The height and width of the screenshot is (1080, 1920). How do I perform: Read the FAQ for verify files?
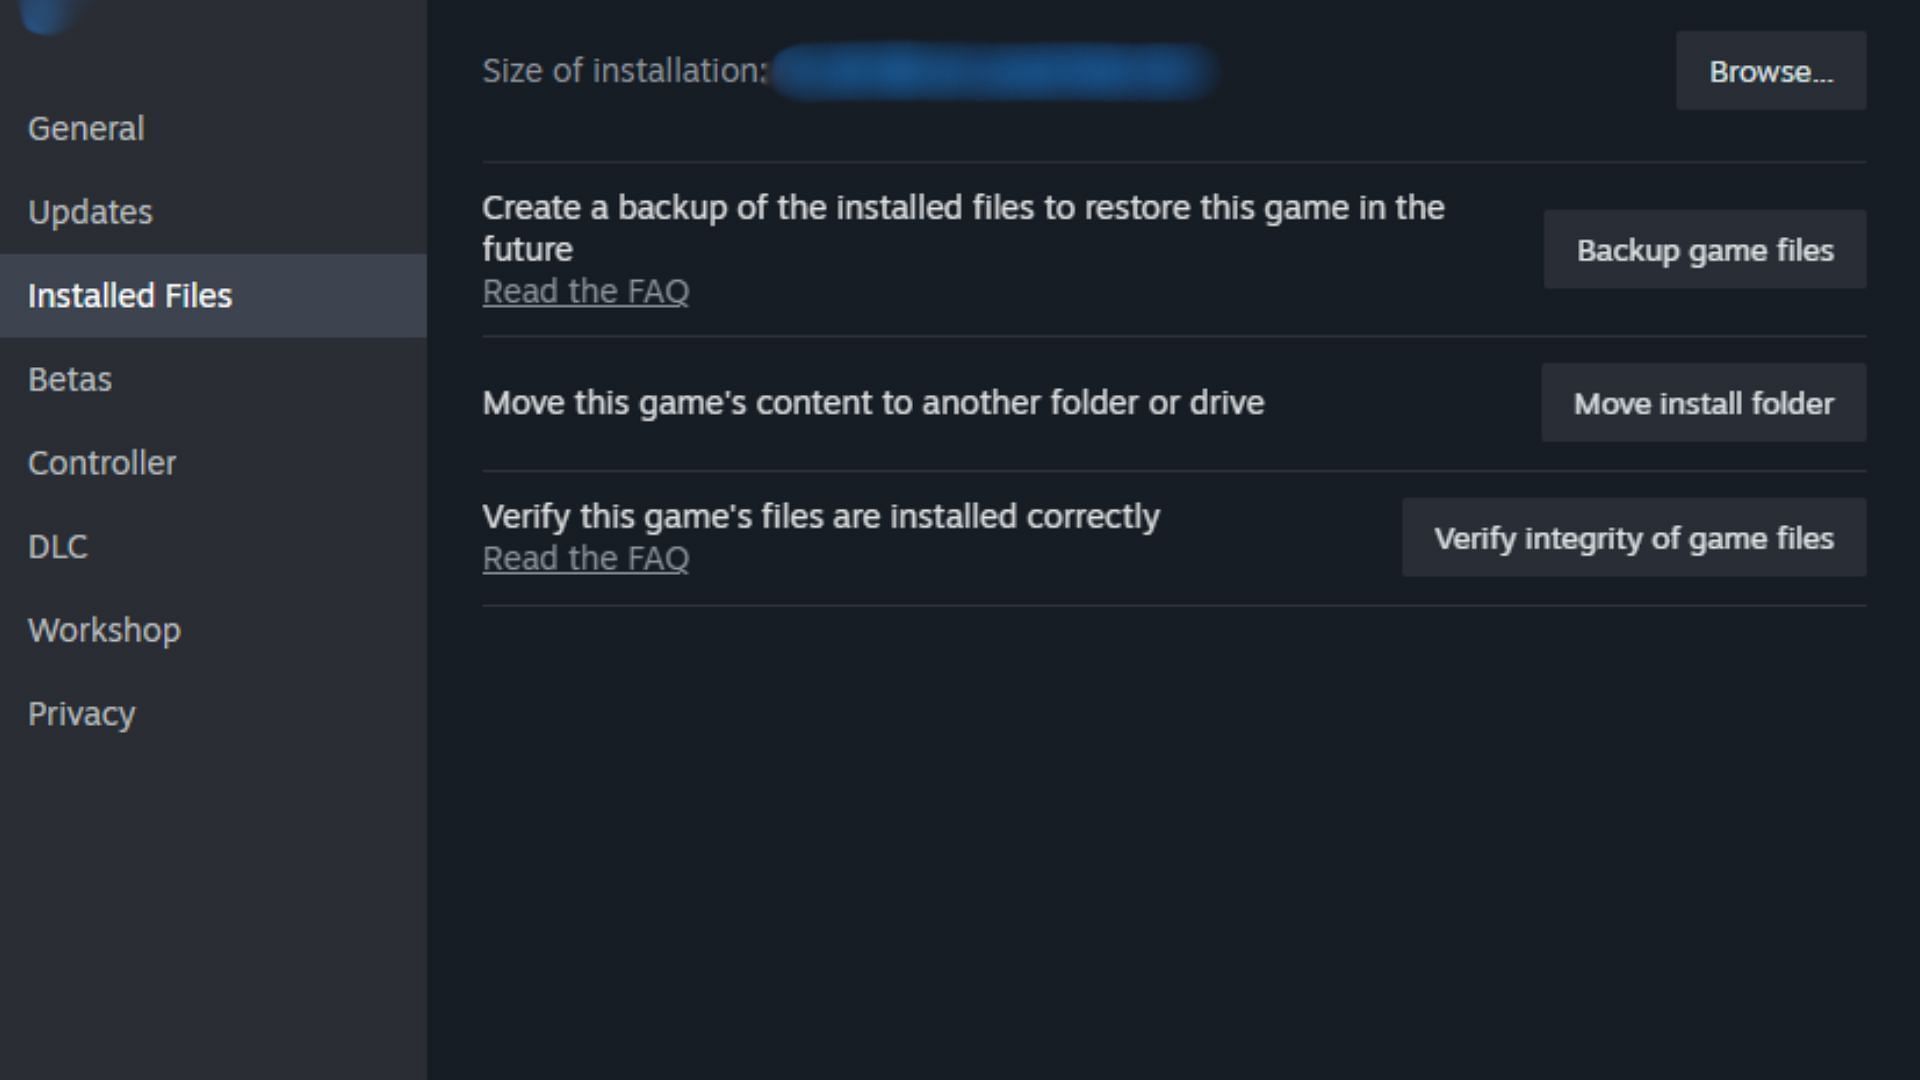[x=584, y=556]
